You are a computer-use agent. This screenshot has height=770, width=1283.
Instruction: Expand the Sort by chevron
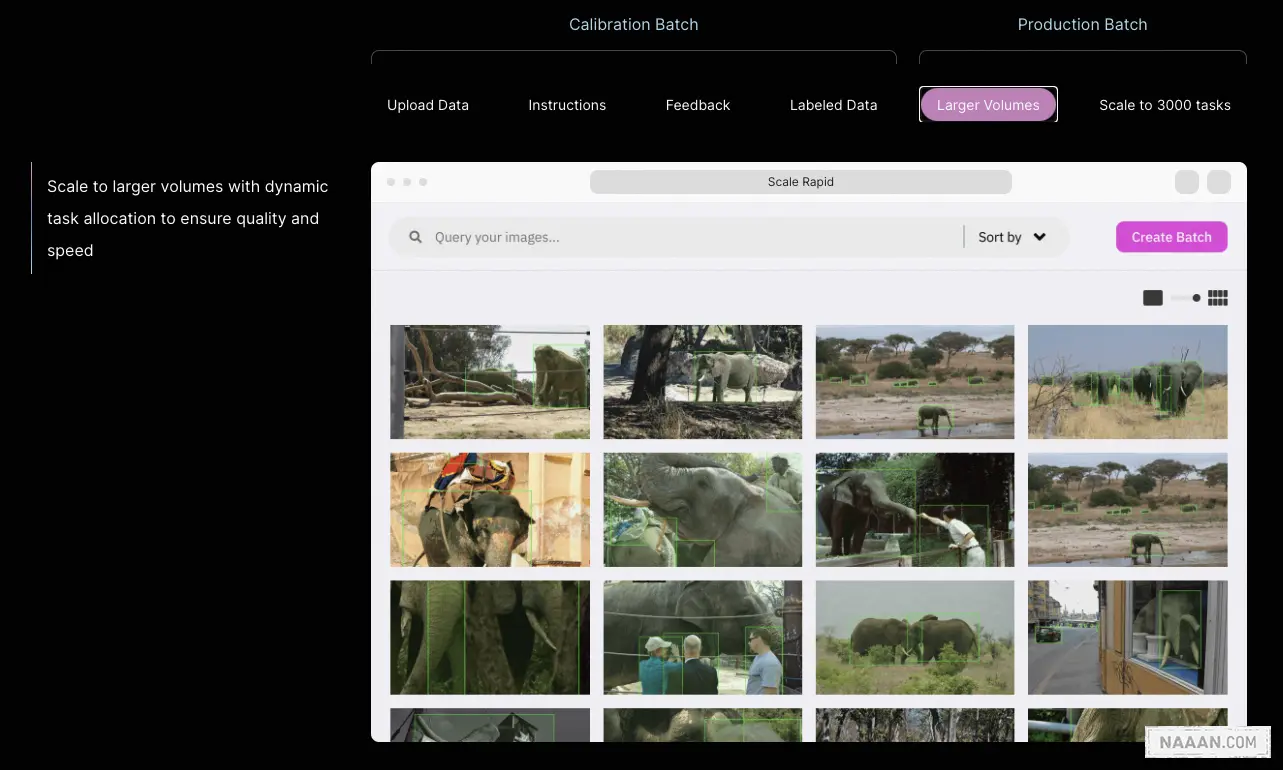pos(1039,238)
